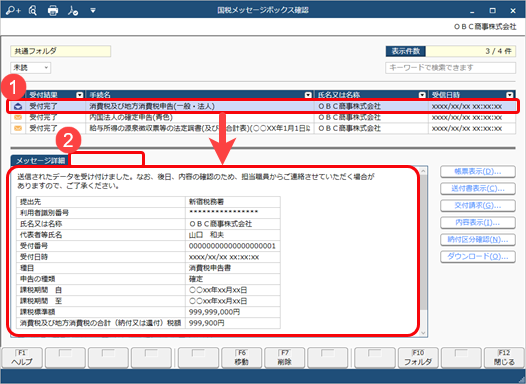This screenshot has width=526, height=384.
Task: Click the zoom-in magnifier icon in title bar
Action: (x=13, y=11)
